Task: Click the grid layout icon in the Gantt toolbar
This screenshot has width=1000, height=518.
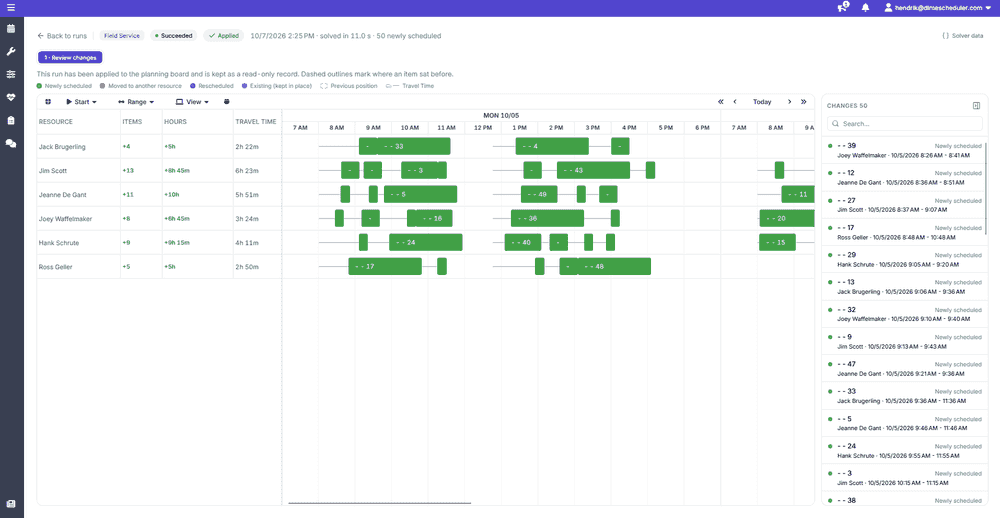Action: [48, 101]
